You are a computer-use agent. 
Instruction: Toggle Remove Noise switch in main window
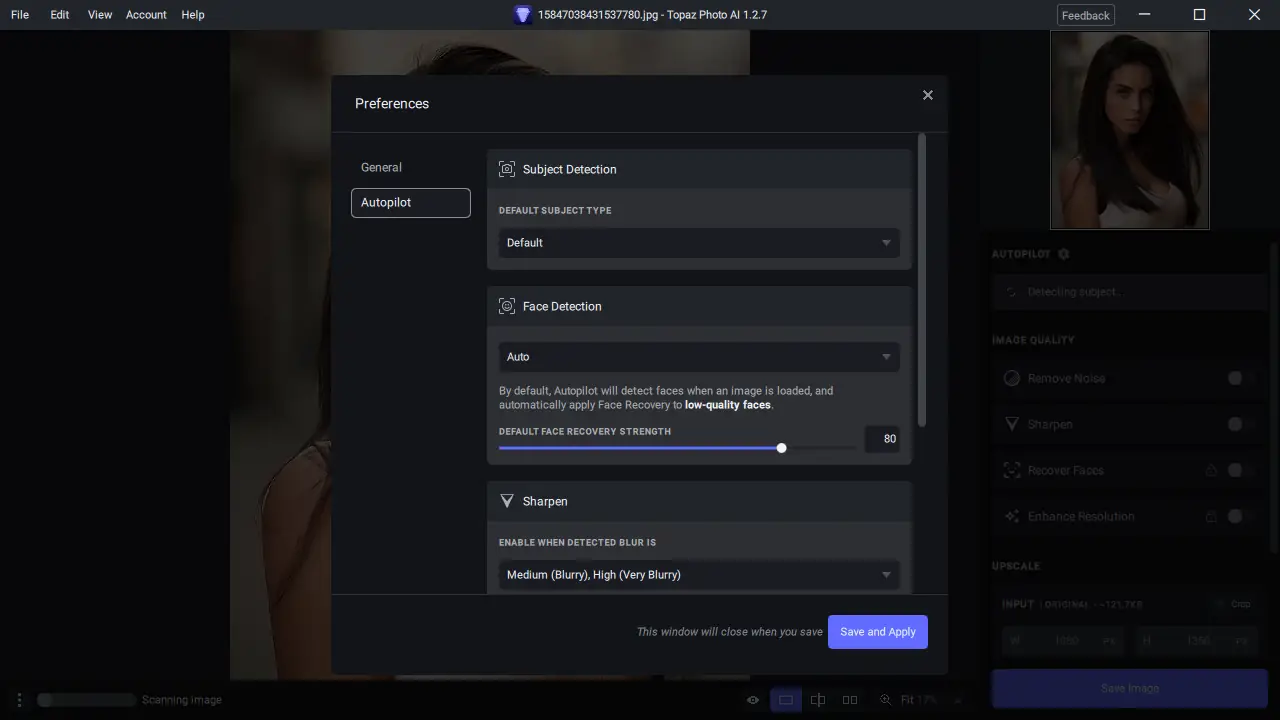(x=1241, y=378)
